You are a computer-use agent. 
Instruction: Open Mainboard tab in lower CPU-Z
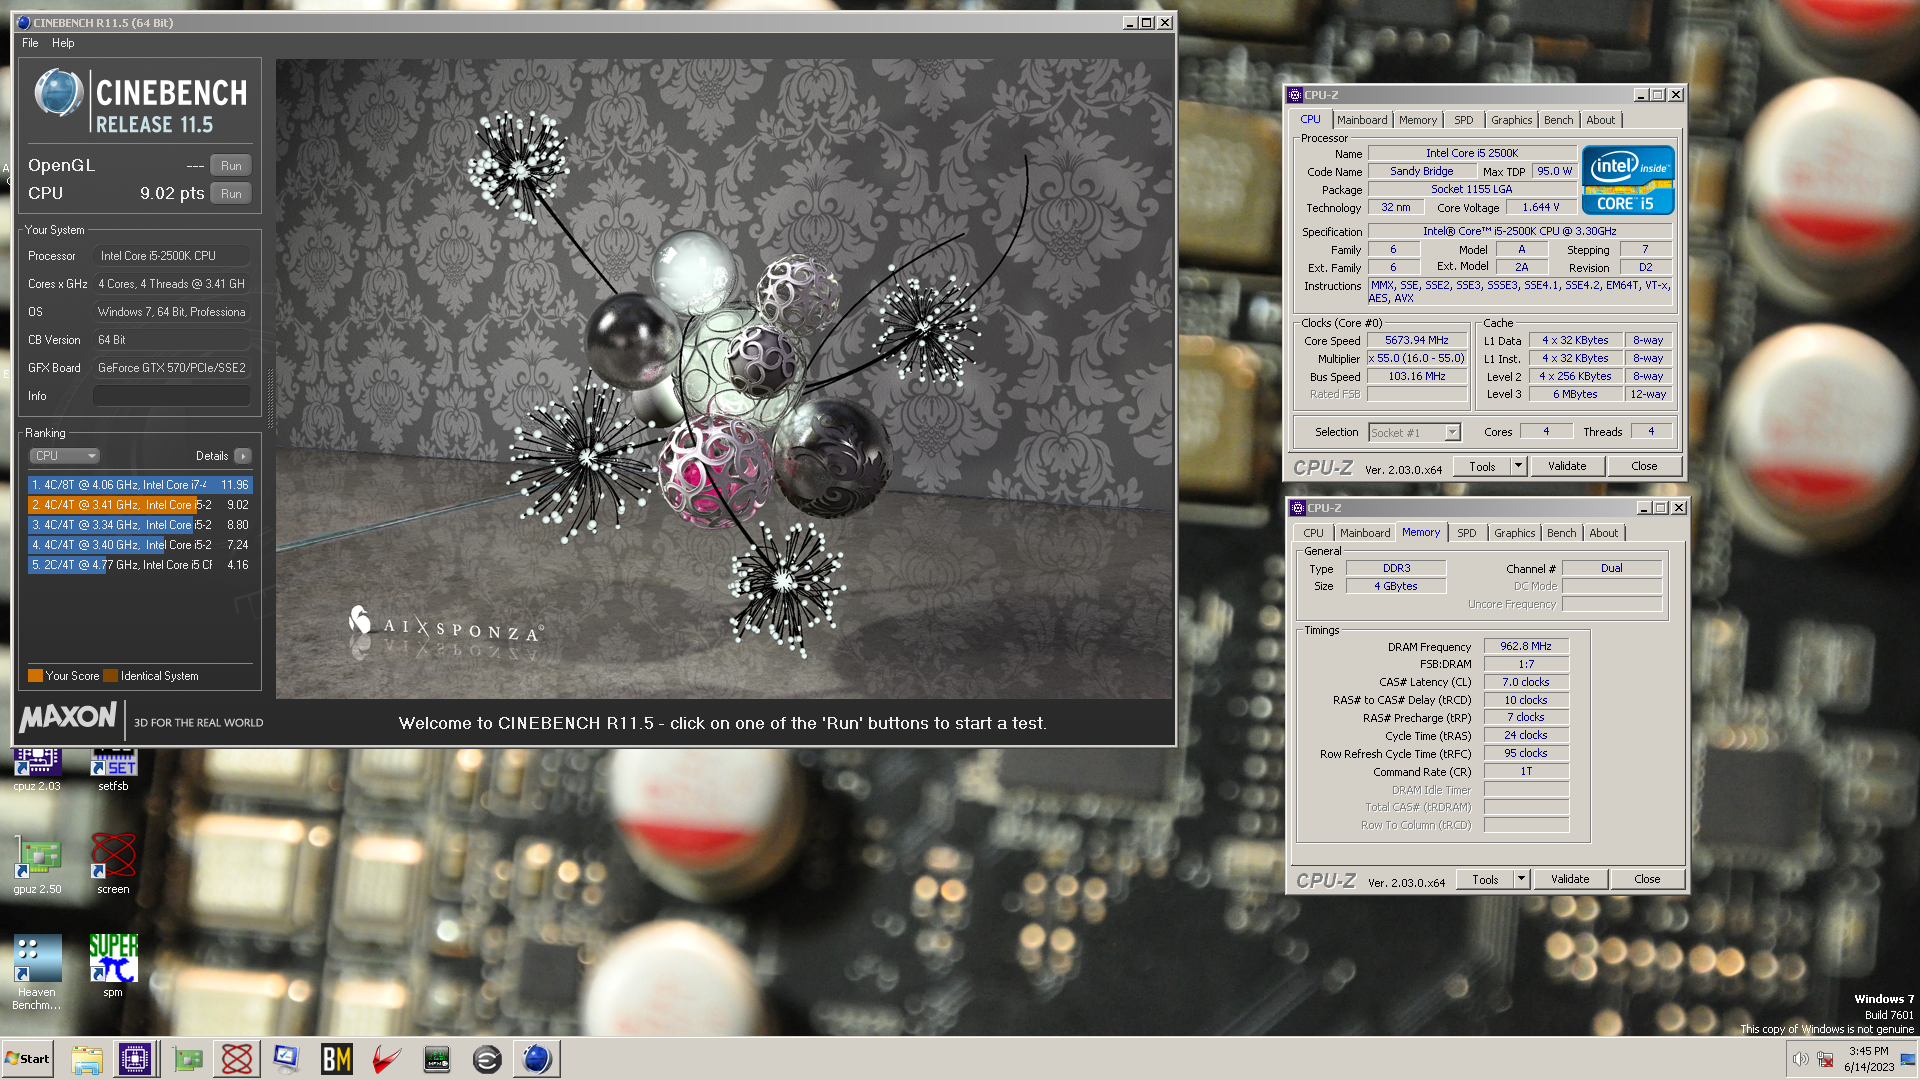coord(1365,533)
